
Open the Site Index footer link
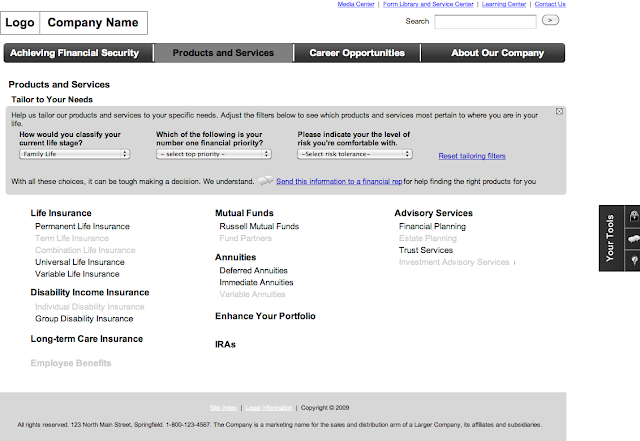pyautogui.click(x=223, y=408)
